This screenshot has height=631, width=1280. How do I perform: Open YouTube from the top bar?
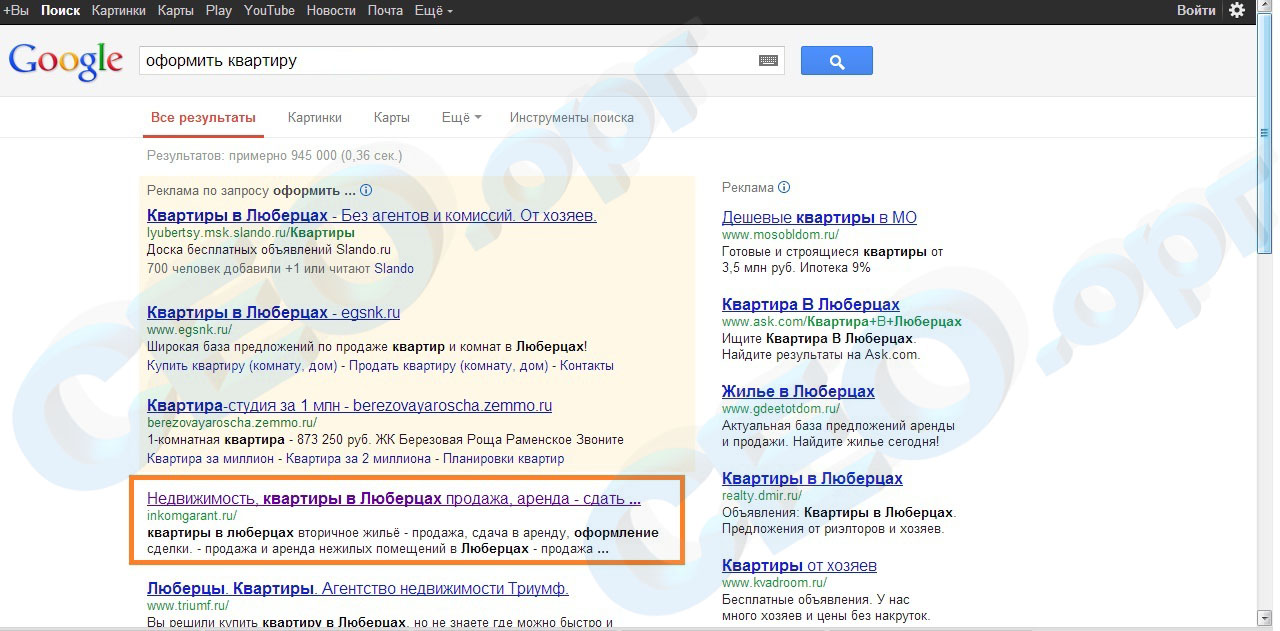(269, 10)
